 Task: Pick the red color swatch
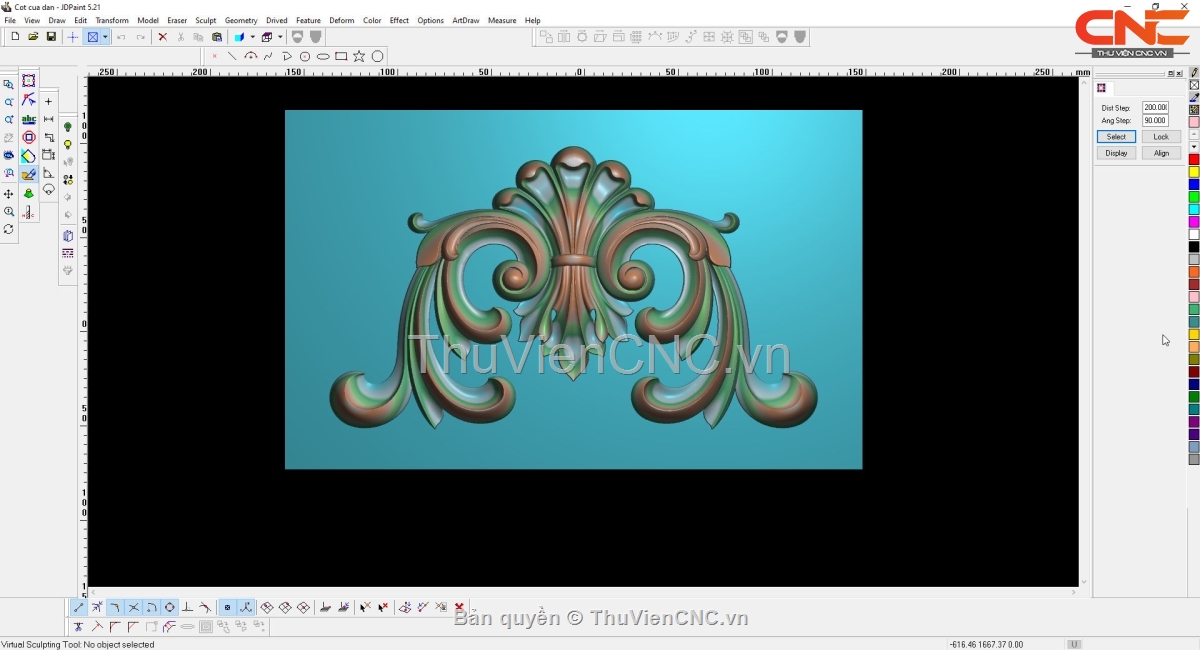[x=1194, y=160]
